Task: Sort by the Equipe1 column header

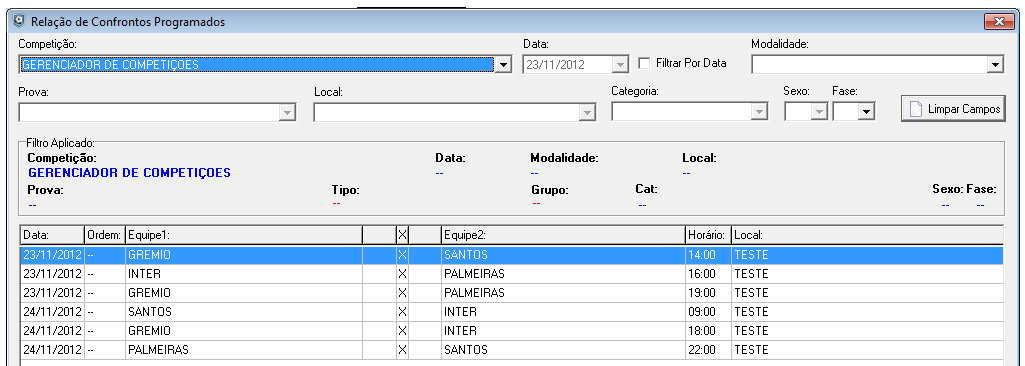Action: coord(243,234)
